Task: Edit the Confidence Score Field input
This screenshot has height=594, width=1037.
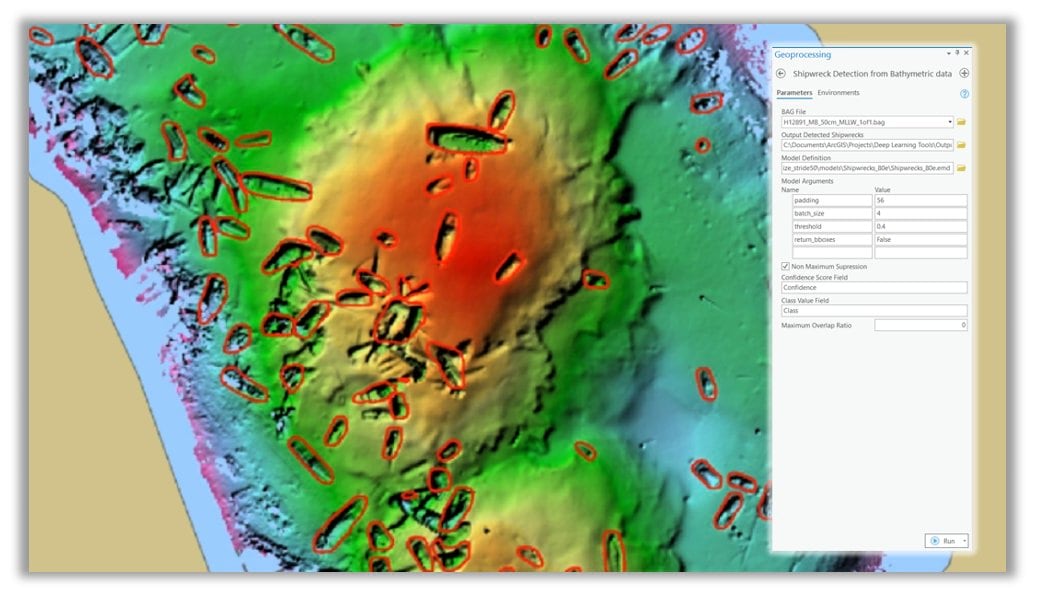Action: (874, 288)
